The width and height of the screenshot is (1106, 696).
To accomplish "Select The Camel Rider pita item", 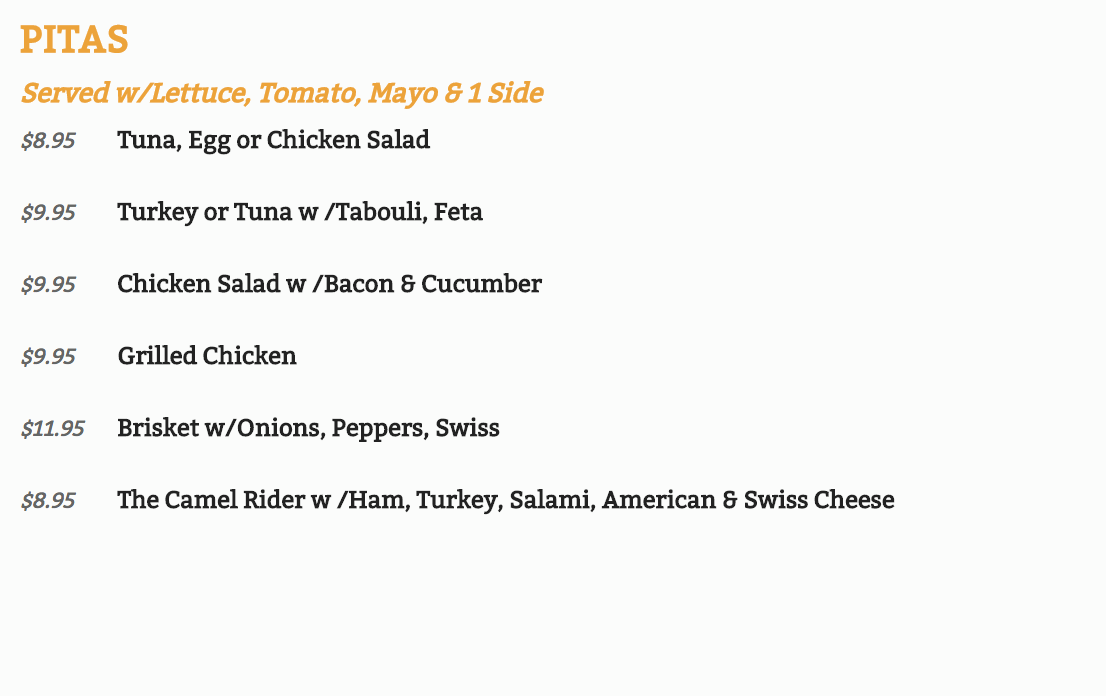I will 505,500.
